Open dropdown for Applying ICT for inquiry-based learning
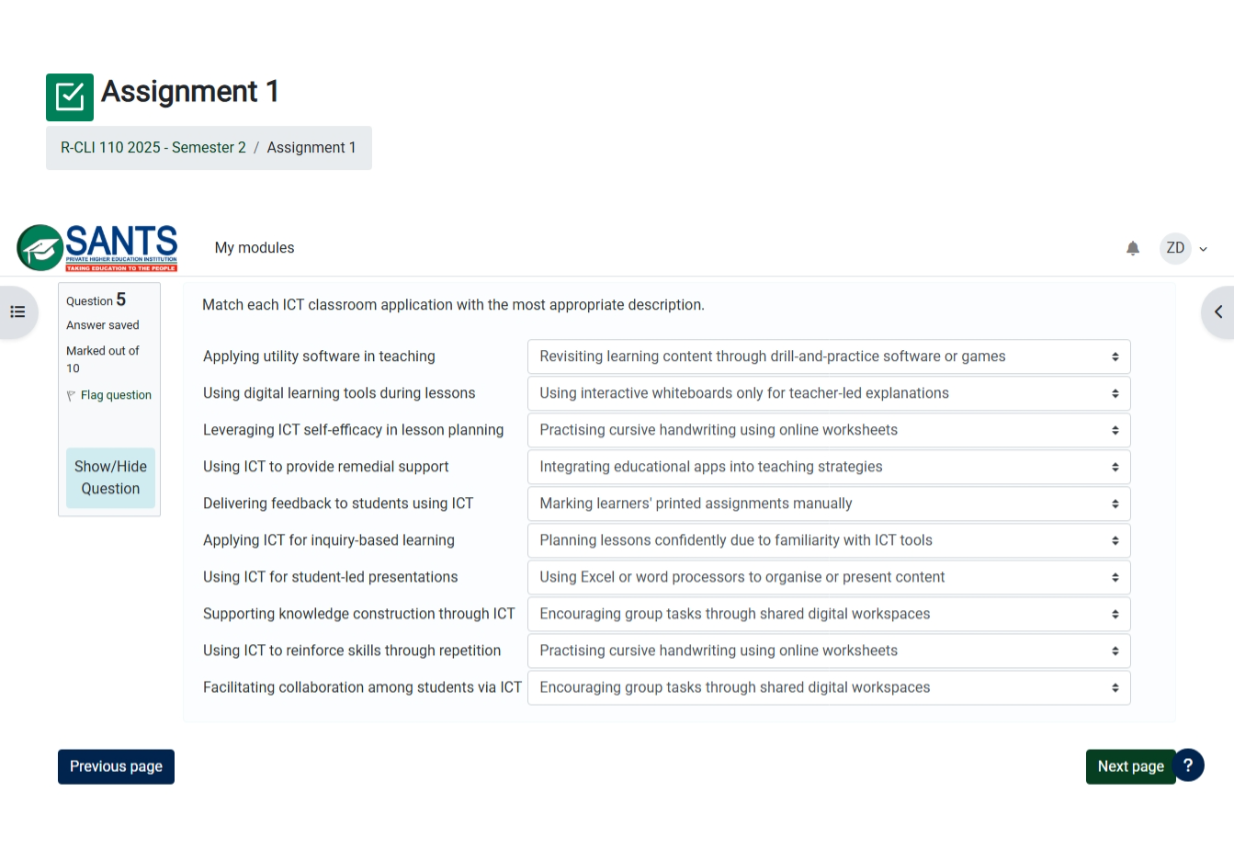 click(828, 541)
